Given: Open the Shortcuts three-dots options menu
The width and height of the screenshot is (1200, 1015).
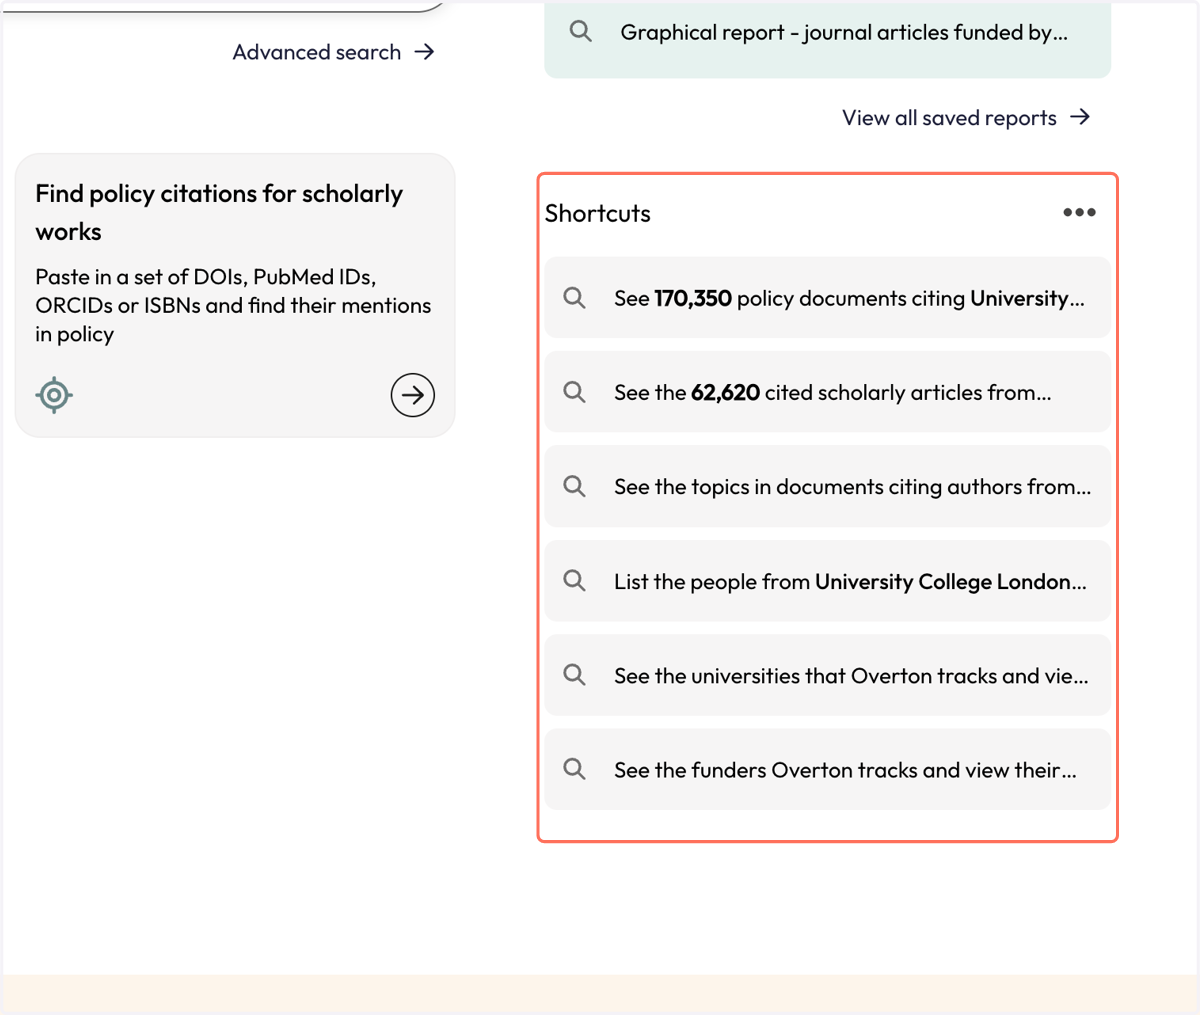Looking at the screenshot, I should (1079, 212).
